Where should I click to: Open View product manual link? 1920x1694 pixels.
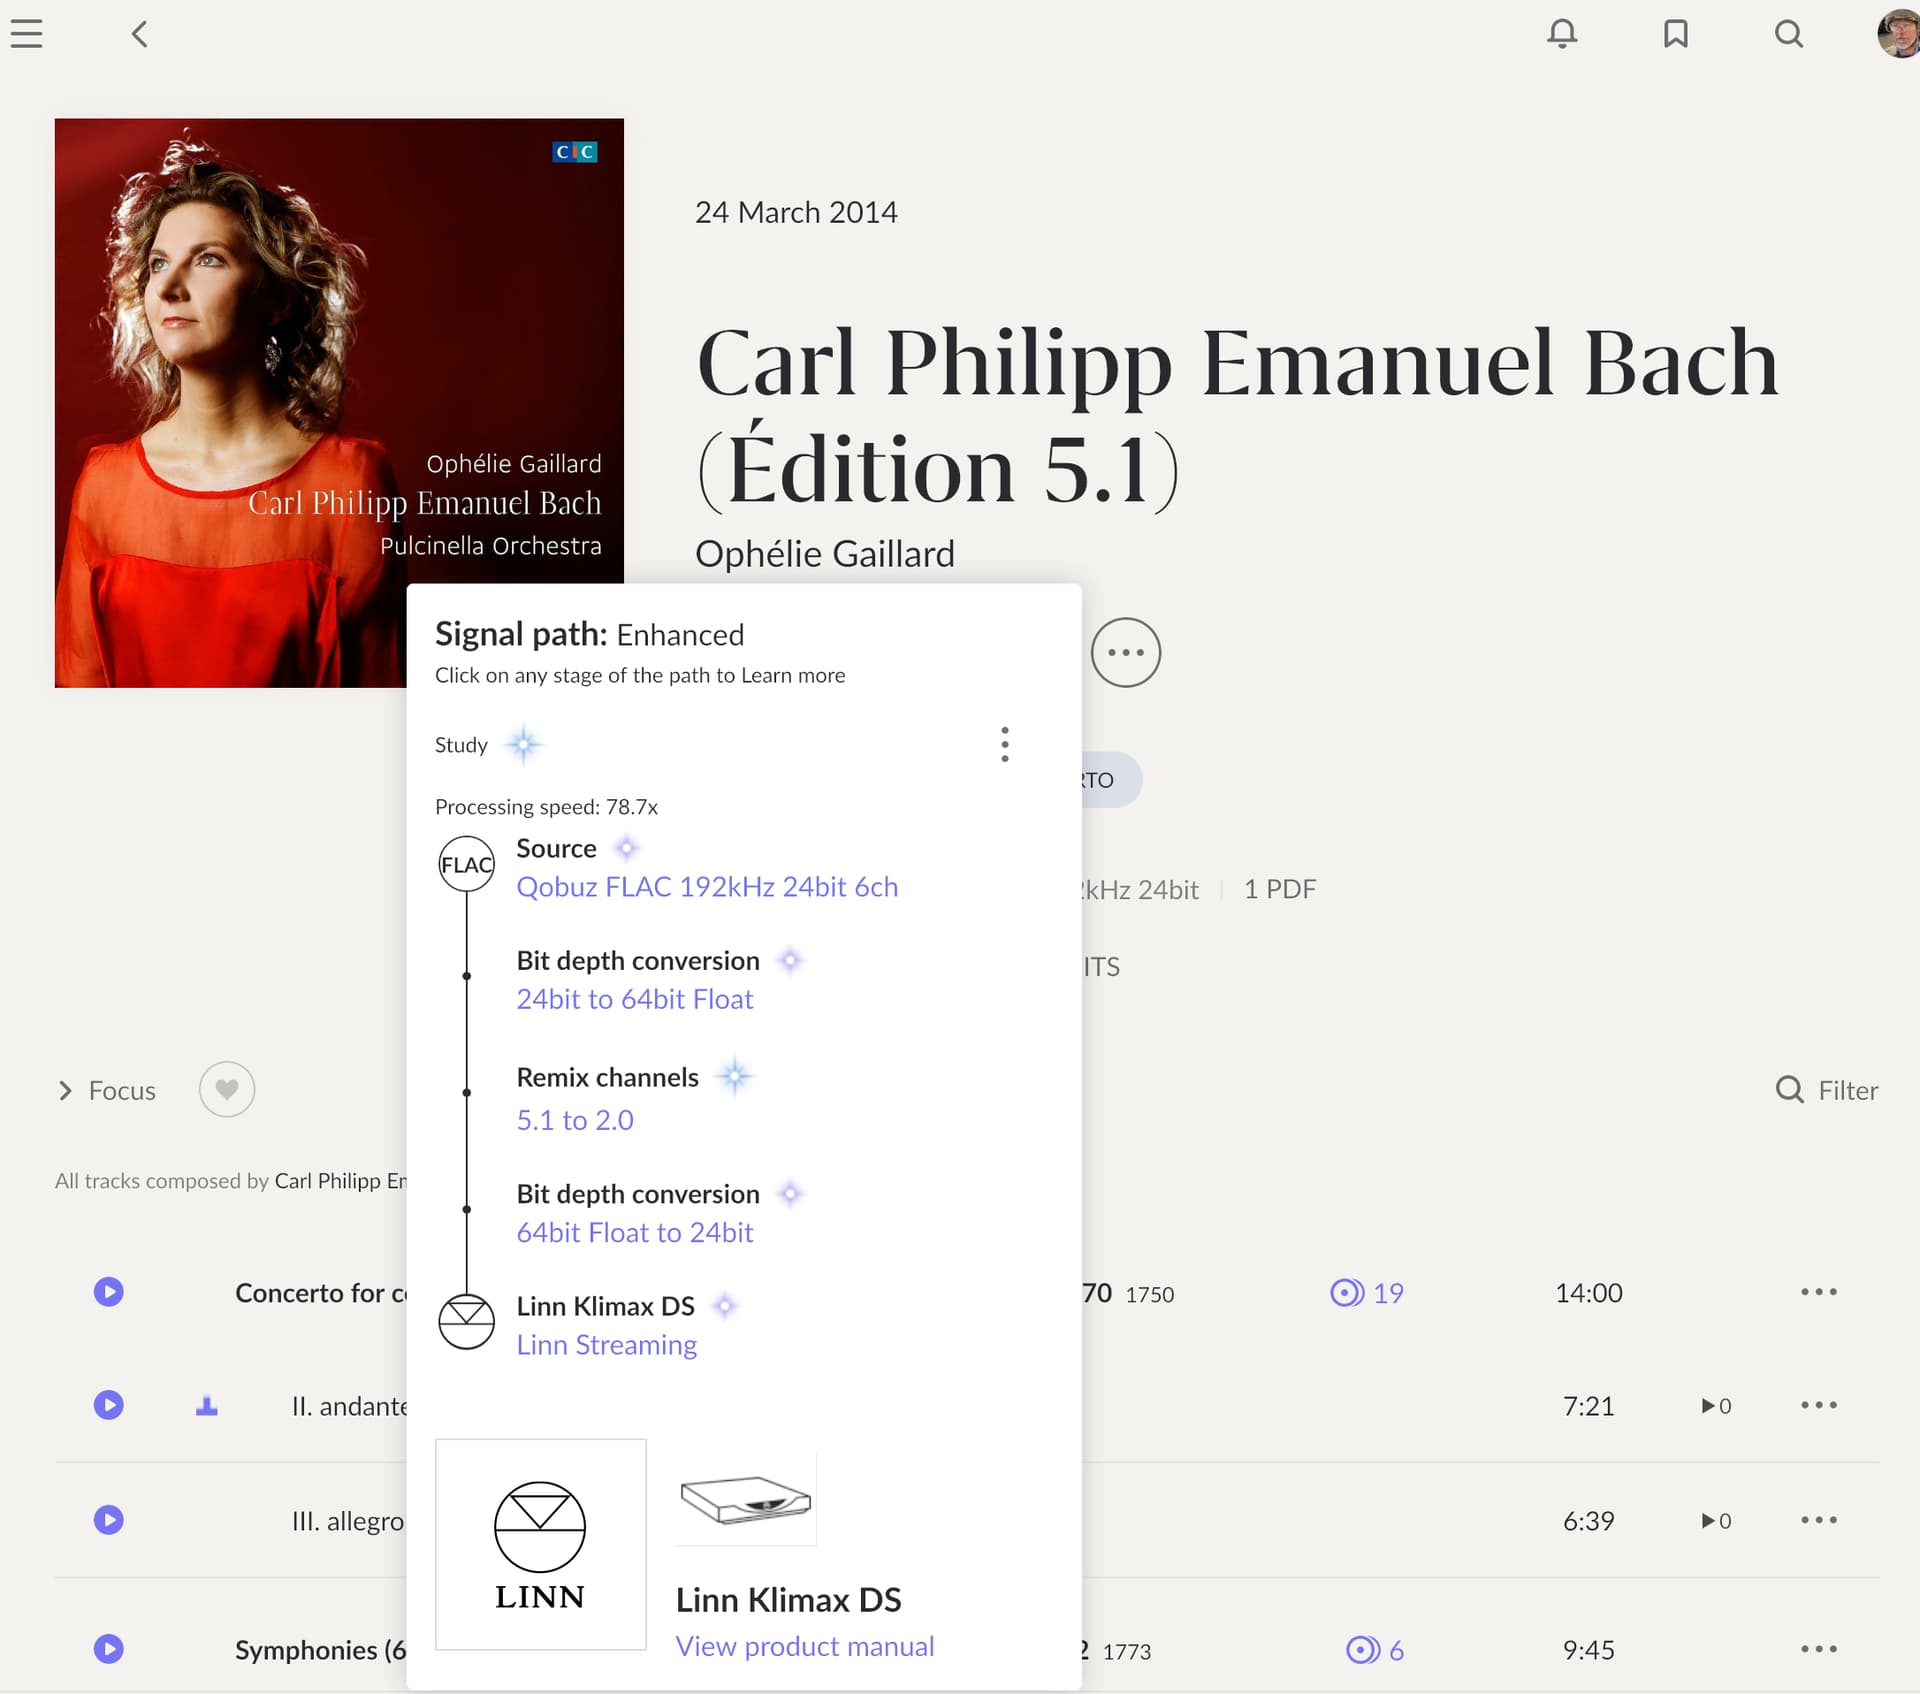tap(805, 1646)
